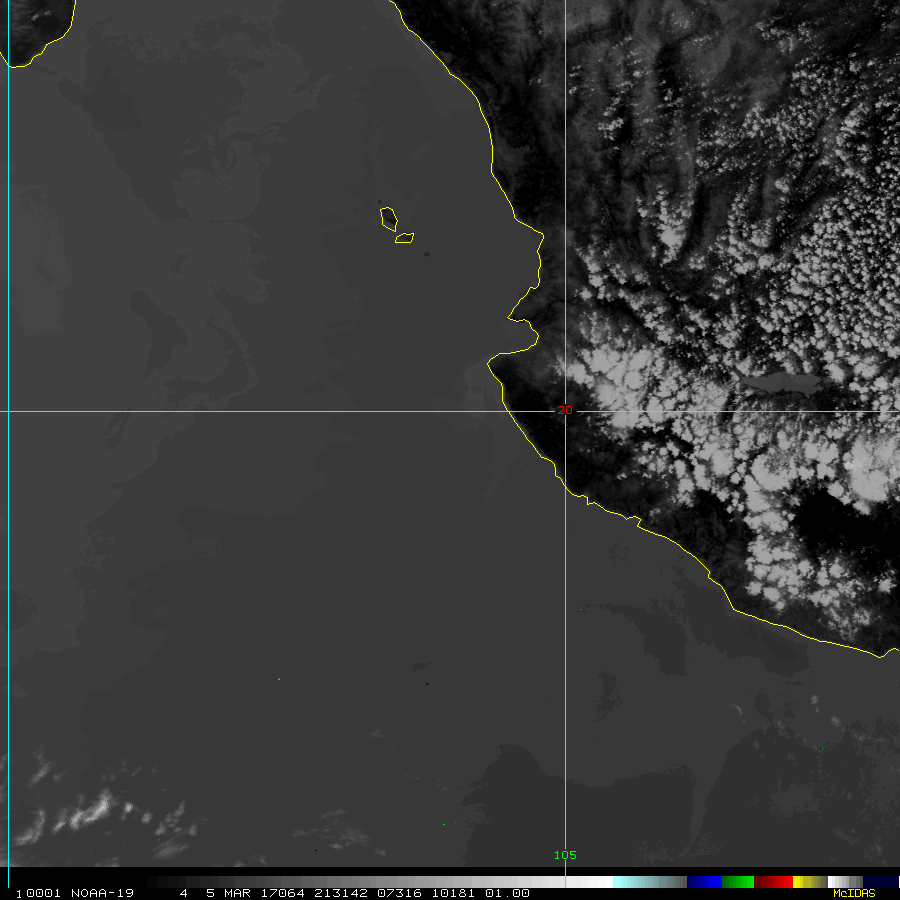Click the larger yellow-outlined island
Viewport: 900px width, 900px height.
(389, 219)
